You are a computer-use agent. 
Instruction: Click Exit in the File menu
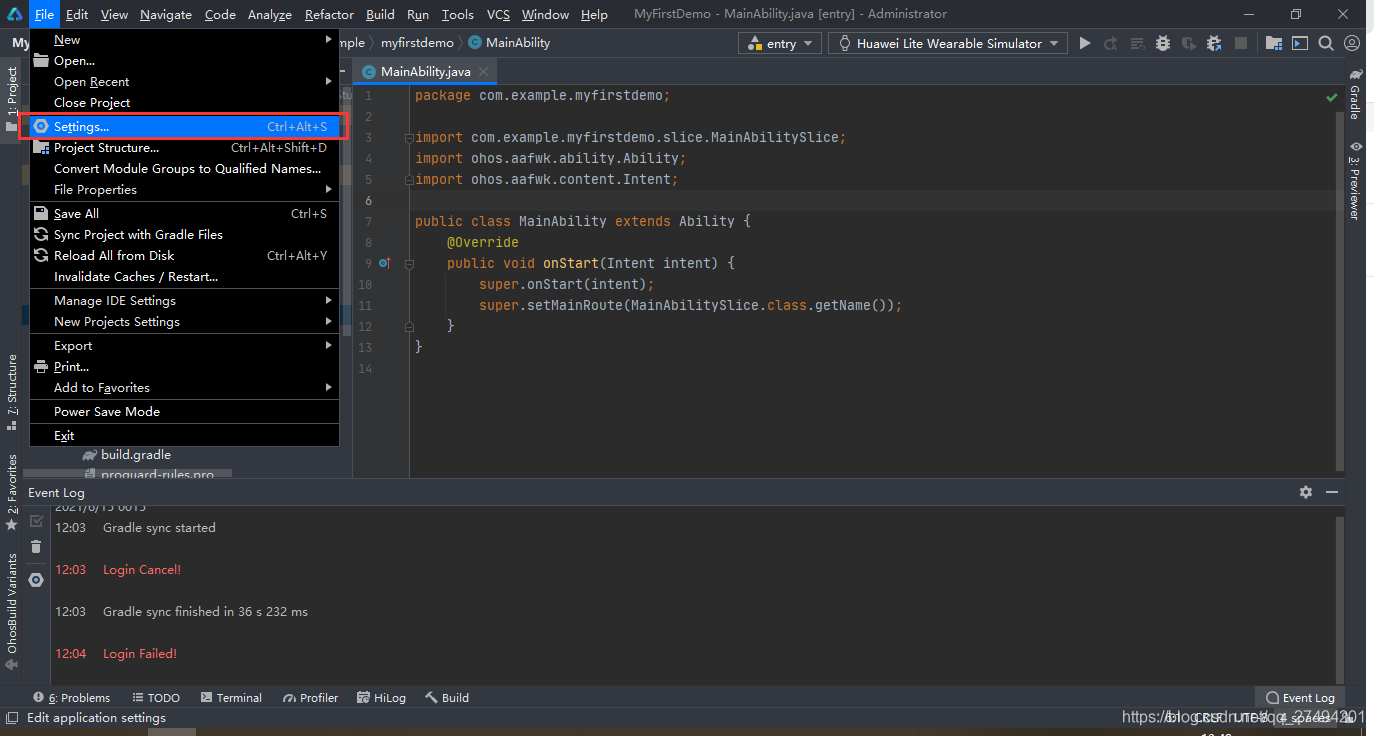[184, 436]
